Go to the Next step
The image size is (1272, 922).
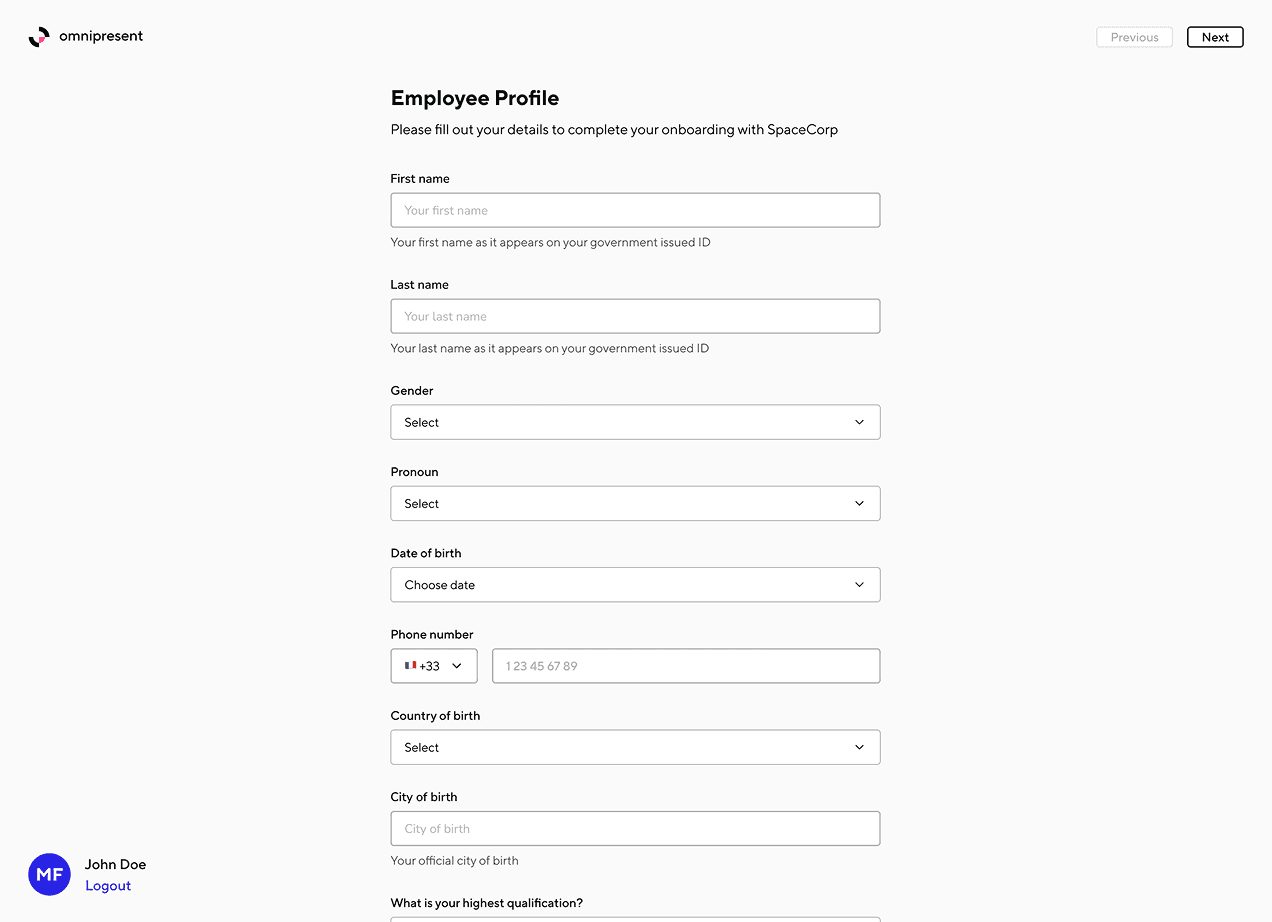click(x=1215, y=37)
